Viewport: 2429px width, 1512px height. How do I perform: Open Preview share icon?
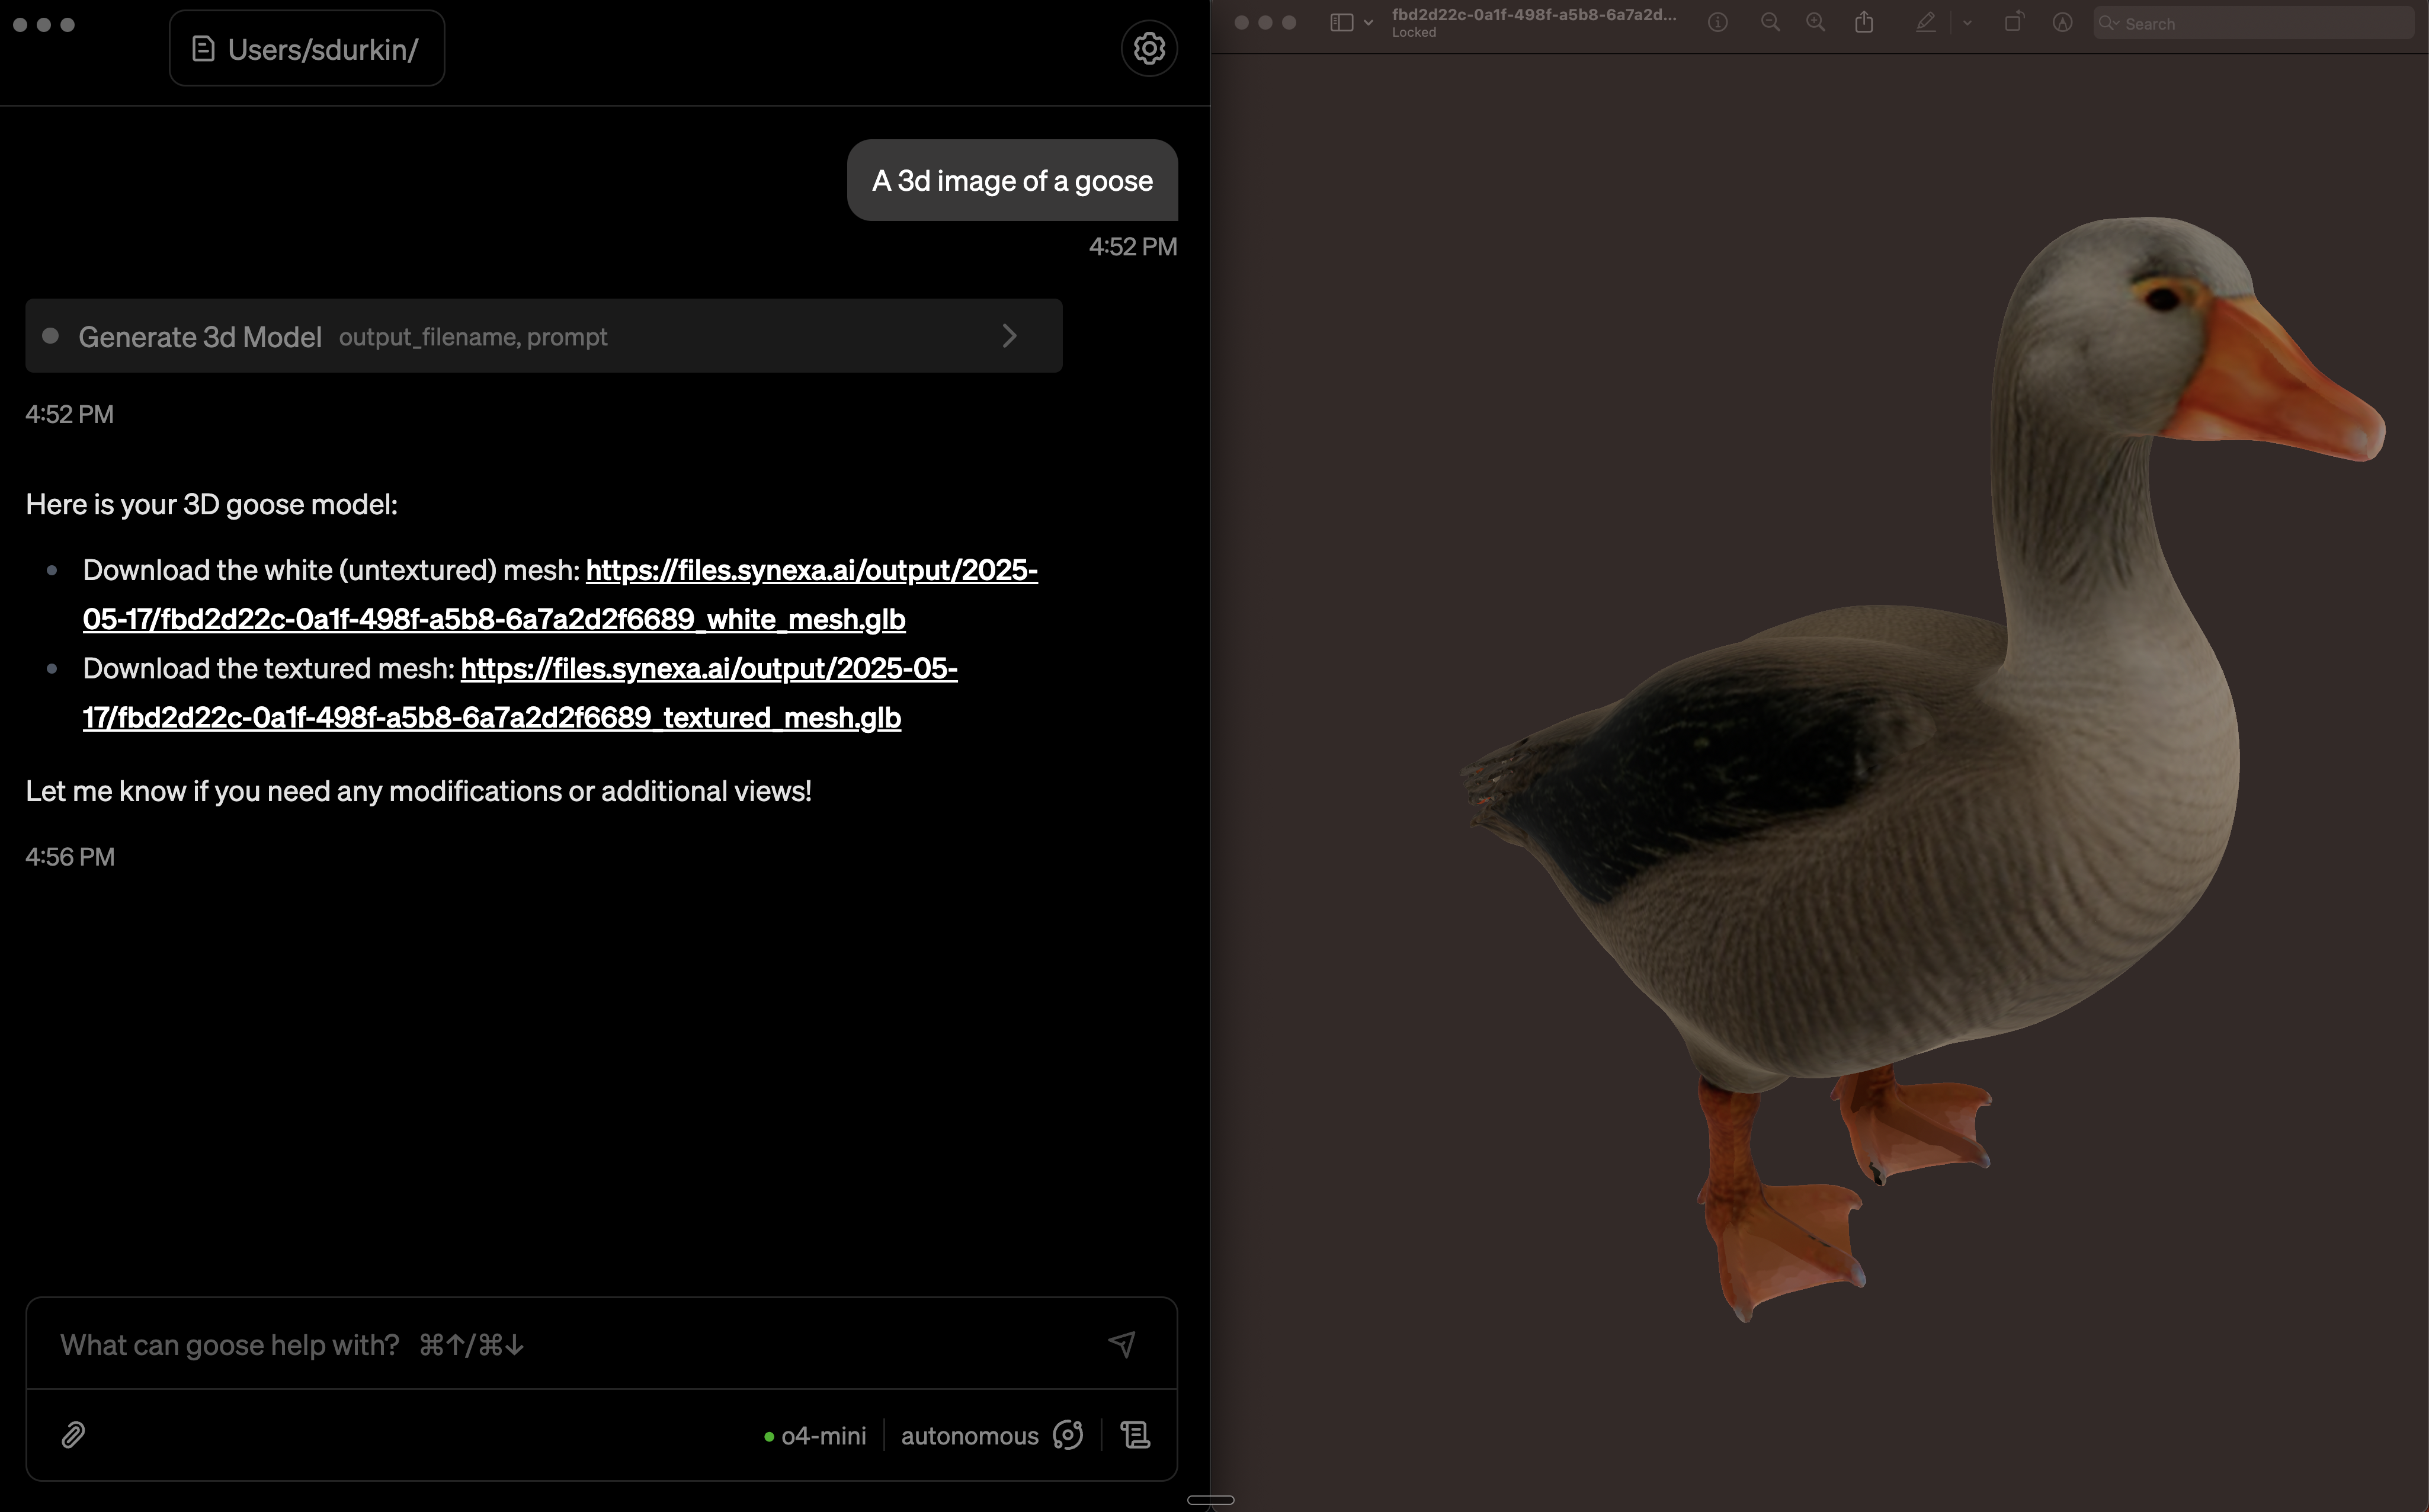[x=1864, y=23]
